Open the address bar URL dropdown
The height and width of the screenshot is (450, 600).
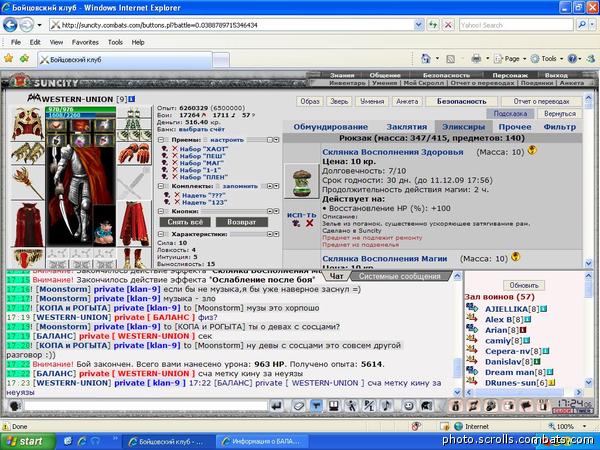(x=419, y=25)
